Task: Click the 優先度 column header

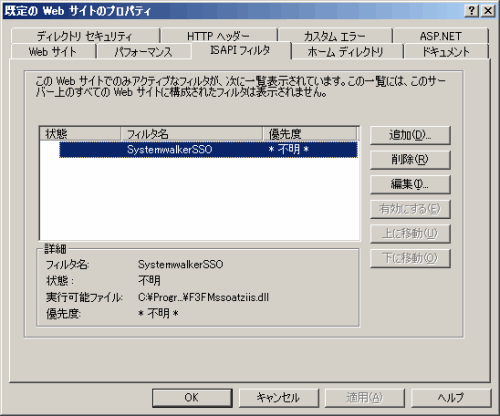Action: (x=310, y=134)
